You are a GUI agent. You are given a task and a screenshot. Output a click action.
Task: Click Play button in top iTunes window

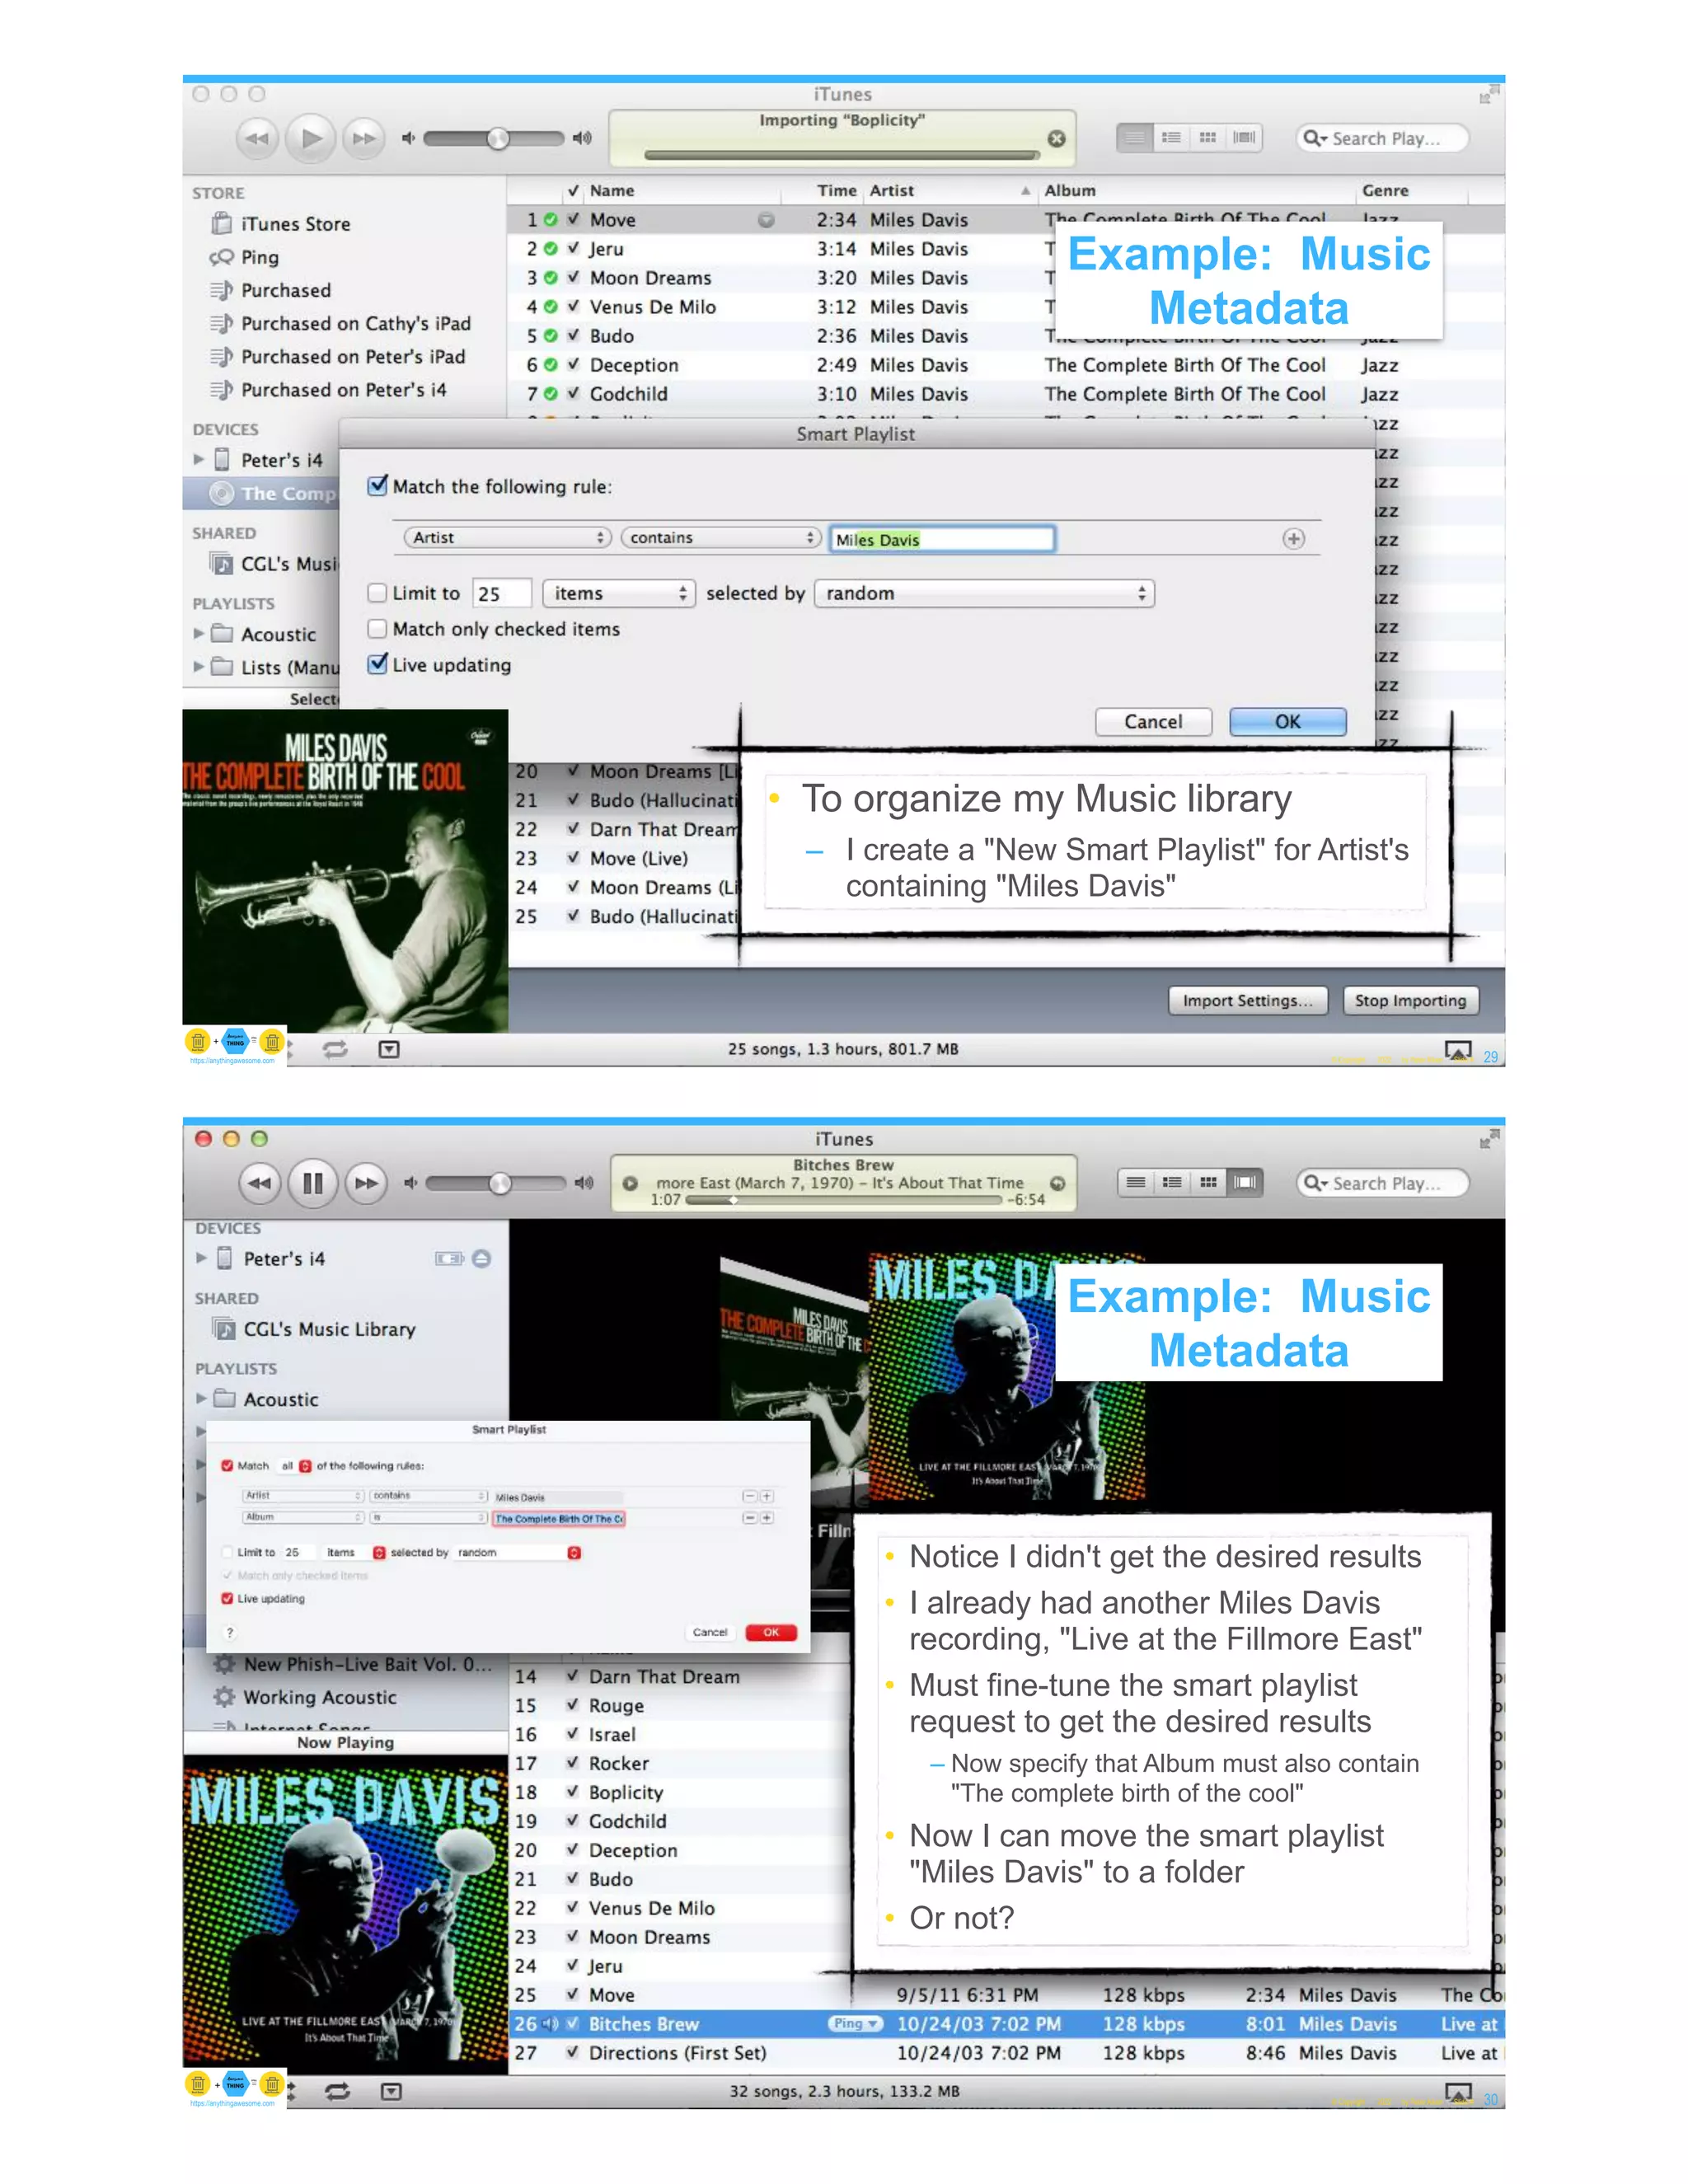point(311,138)
